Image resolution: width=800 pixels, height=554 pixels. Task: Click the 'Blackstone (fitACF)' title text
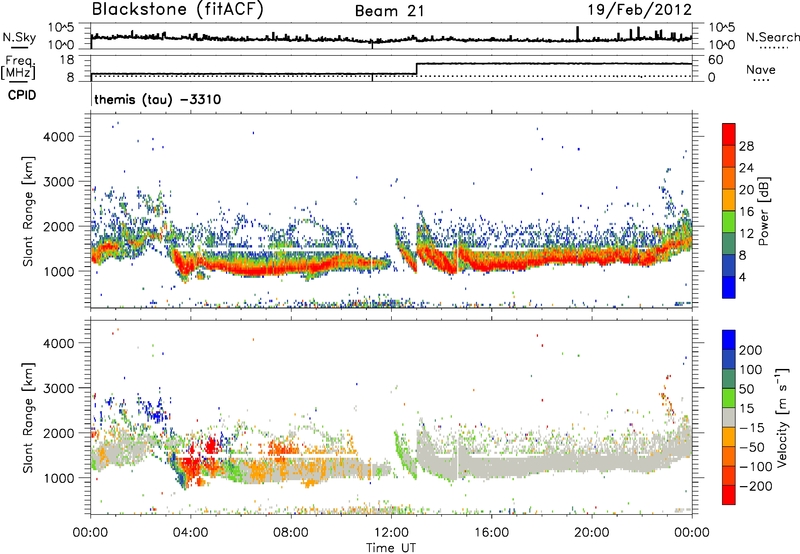point(178,10)
